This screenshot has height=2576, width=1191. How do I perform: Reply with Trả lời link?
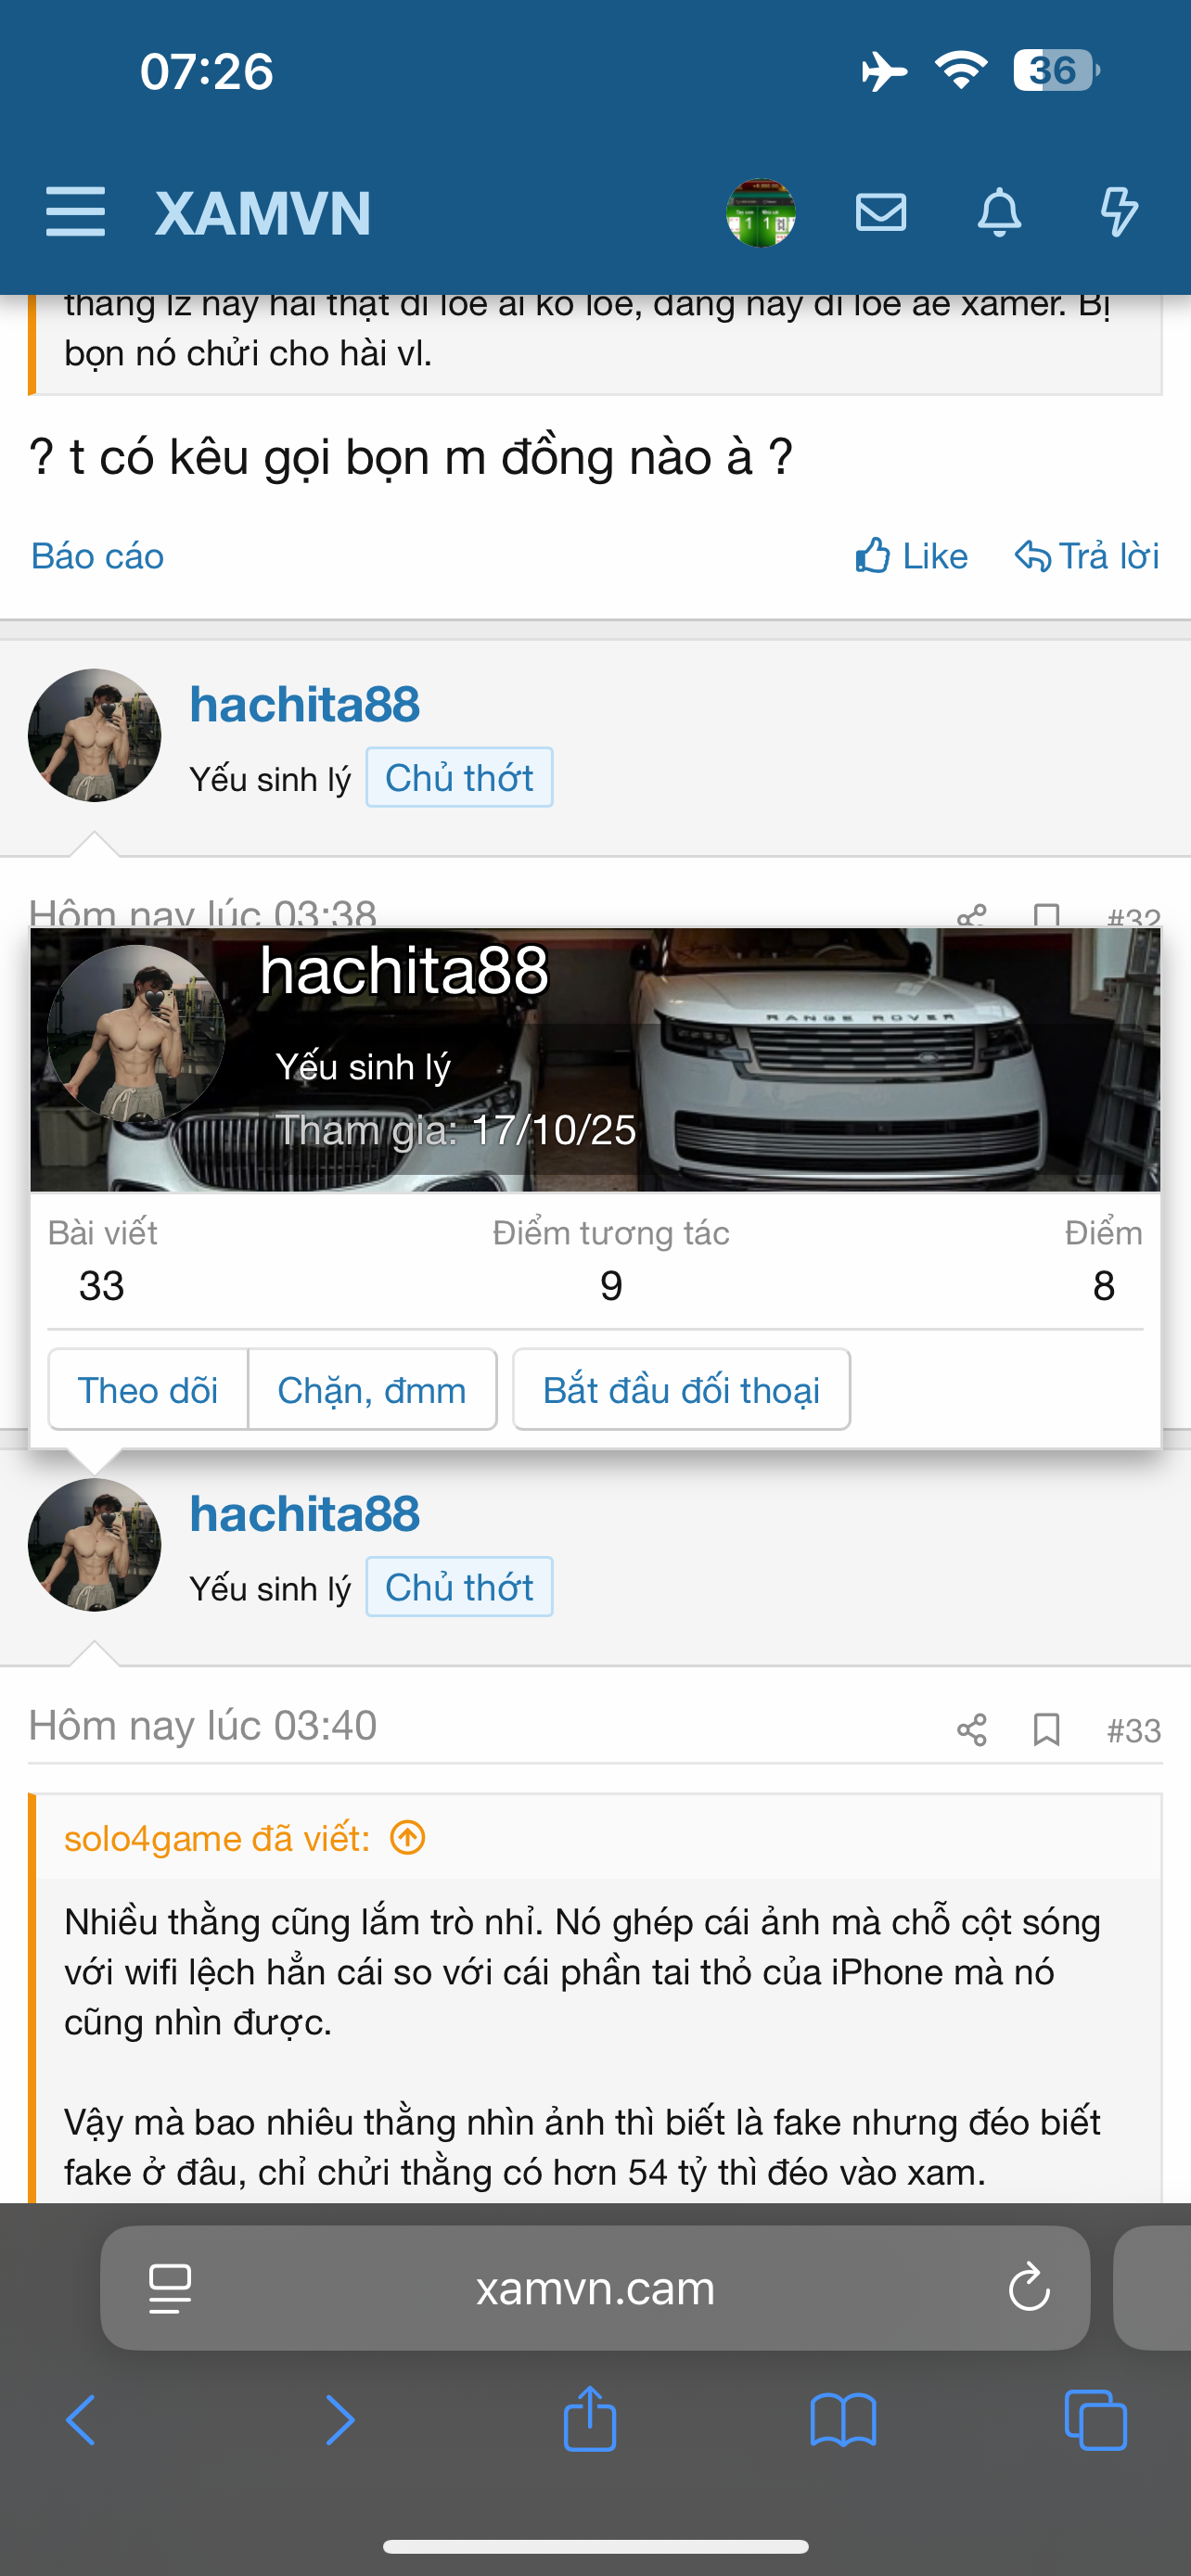tap(1087, 556)
